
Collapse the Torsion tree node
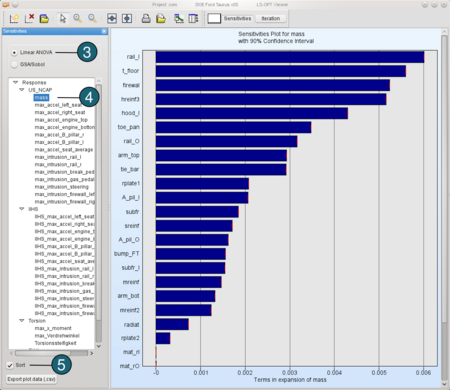(x=22, y=320)
